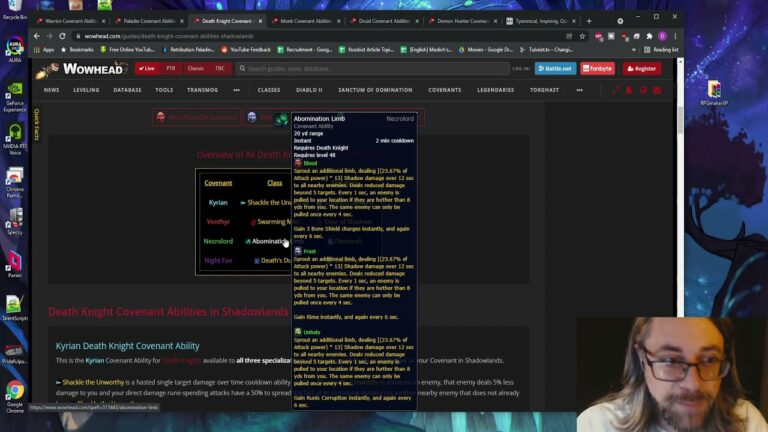Open the YouTube Feedback bookmark
This screenshot has height=432, width=768.
pyautogui.click(x=246, y=49)
